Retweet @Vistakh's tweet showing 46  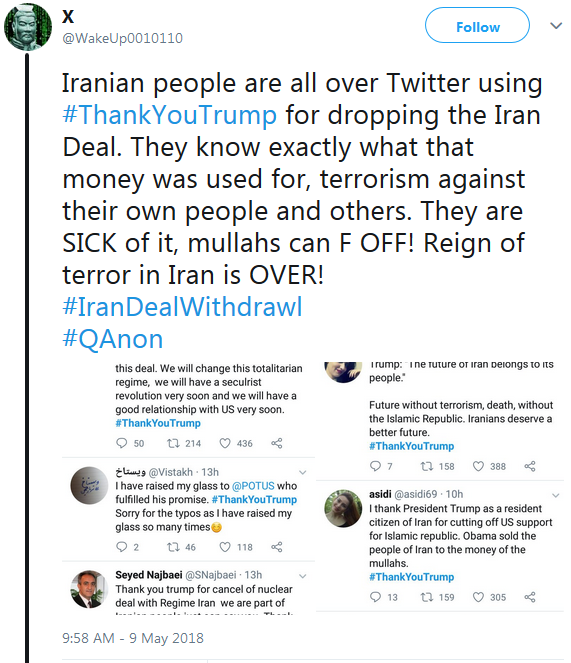(173, 547)
